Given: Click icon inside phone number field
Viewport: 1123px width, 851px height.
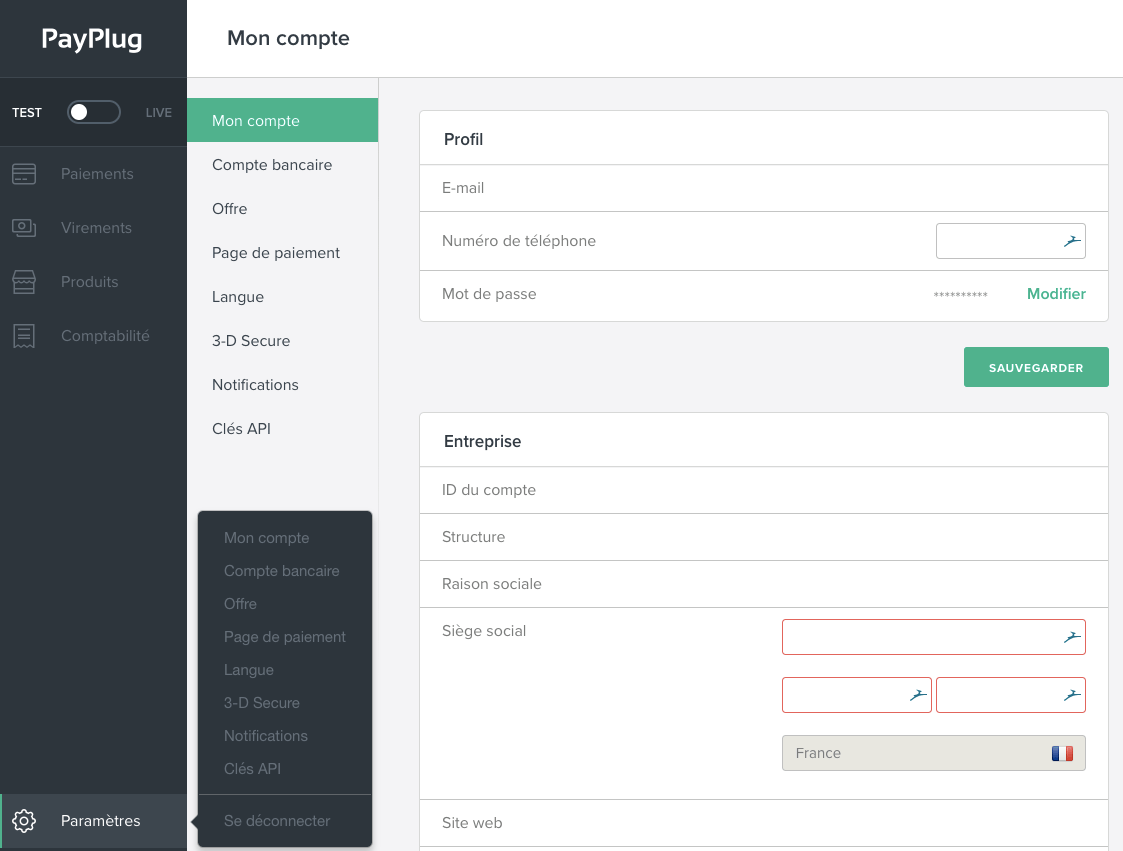Looking at the screenshot, I should click(1072, 241).
